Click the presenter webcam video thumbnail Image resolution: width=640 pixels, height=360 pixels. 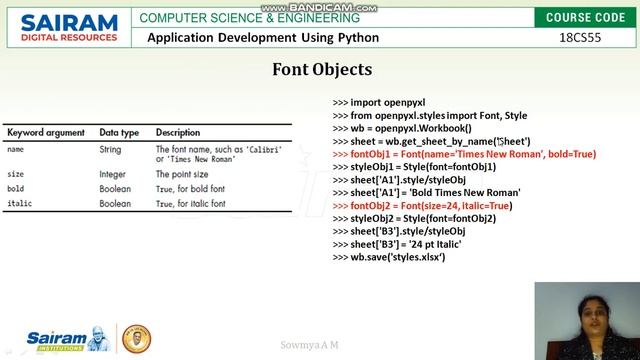(x=587, y=321)
